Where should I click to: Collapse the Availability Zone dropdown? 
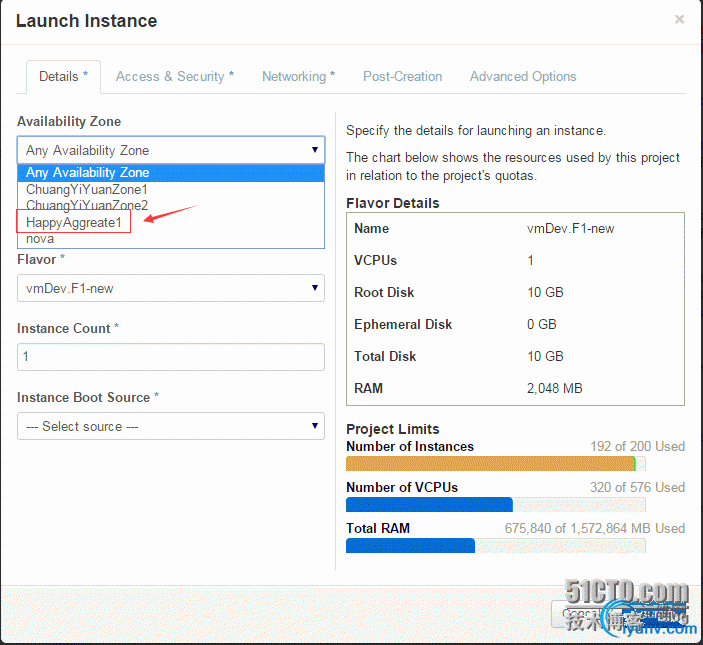coord(171,150)
